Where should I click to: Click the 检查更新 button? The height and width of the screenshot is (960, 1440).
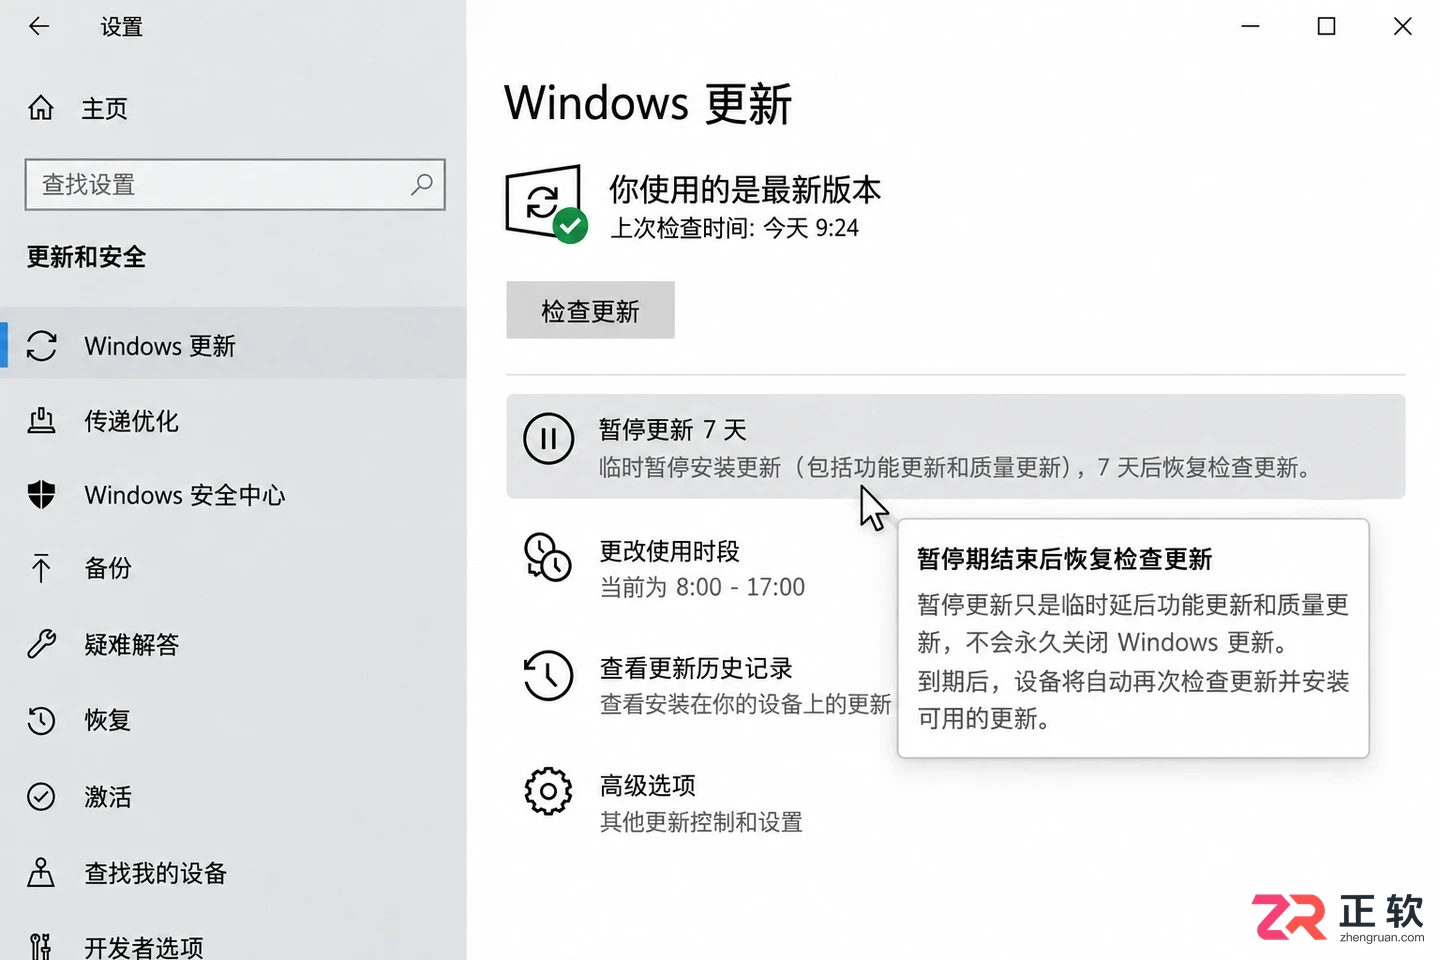590,310
